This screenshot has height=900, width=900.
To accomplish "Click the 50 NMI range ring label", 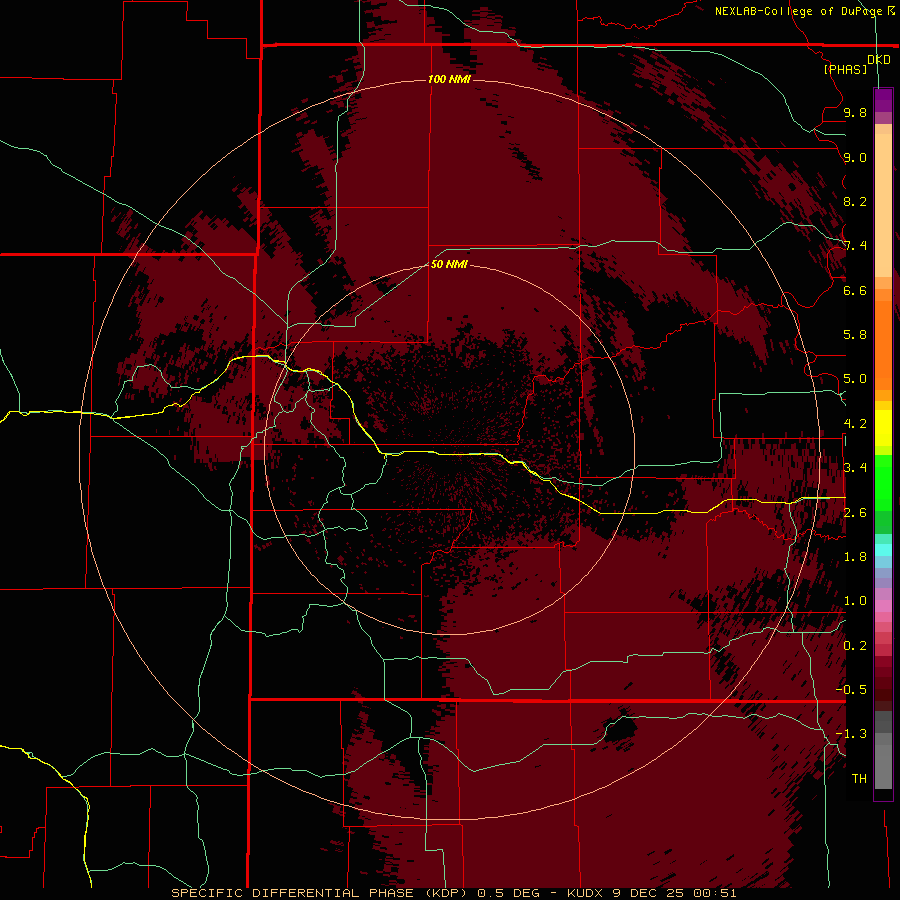I will tap(449, 264).
